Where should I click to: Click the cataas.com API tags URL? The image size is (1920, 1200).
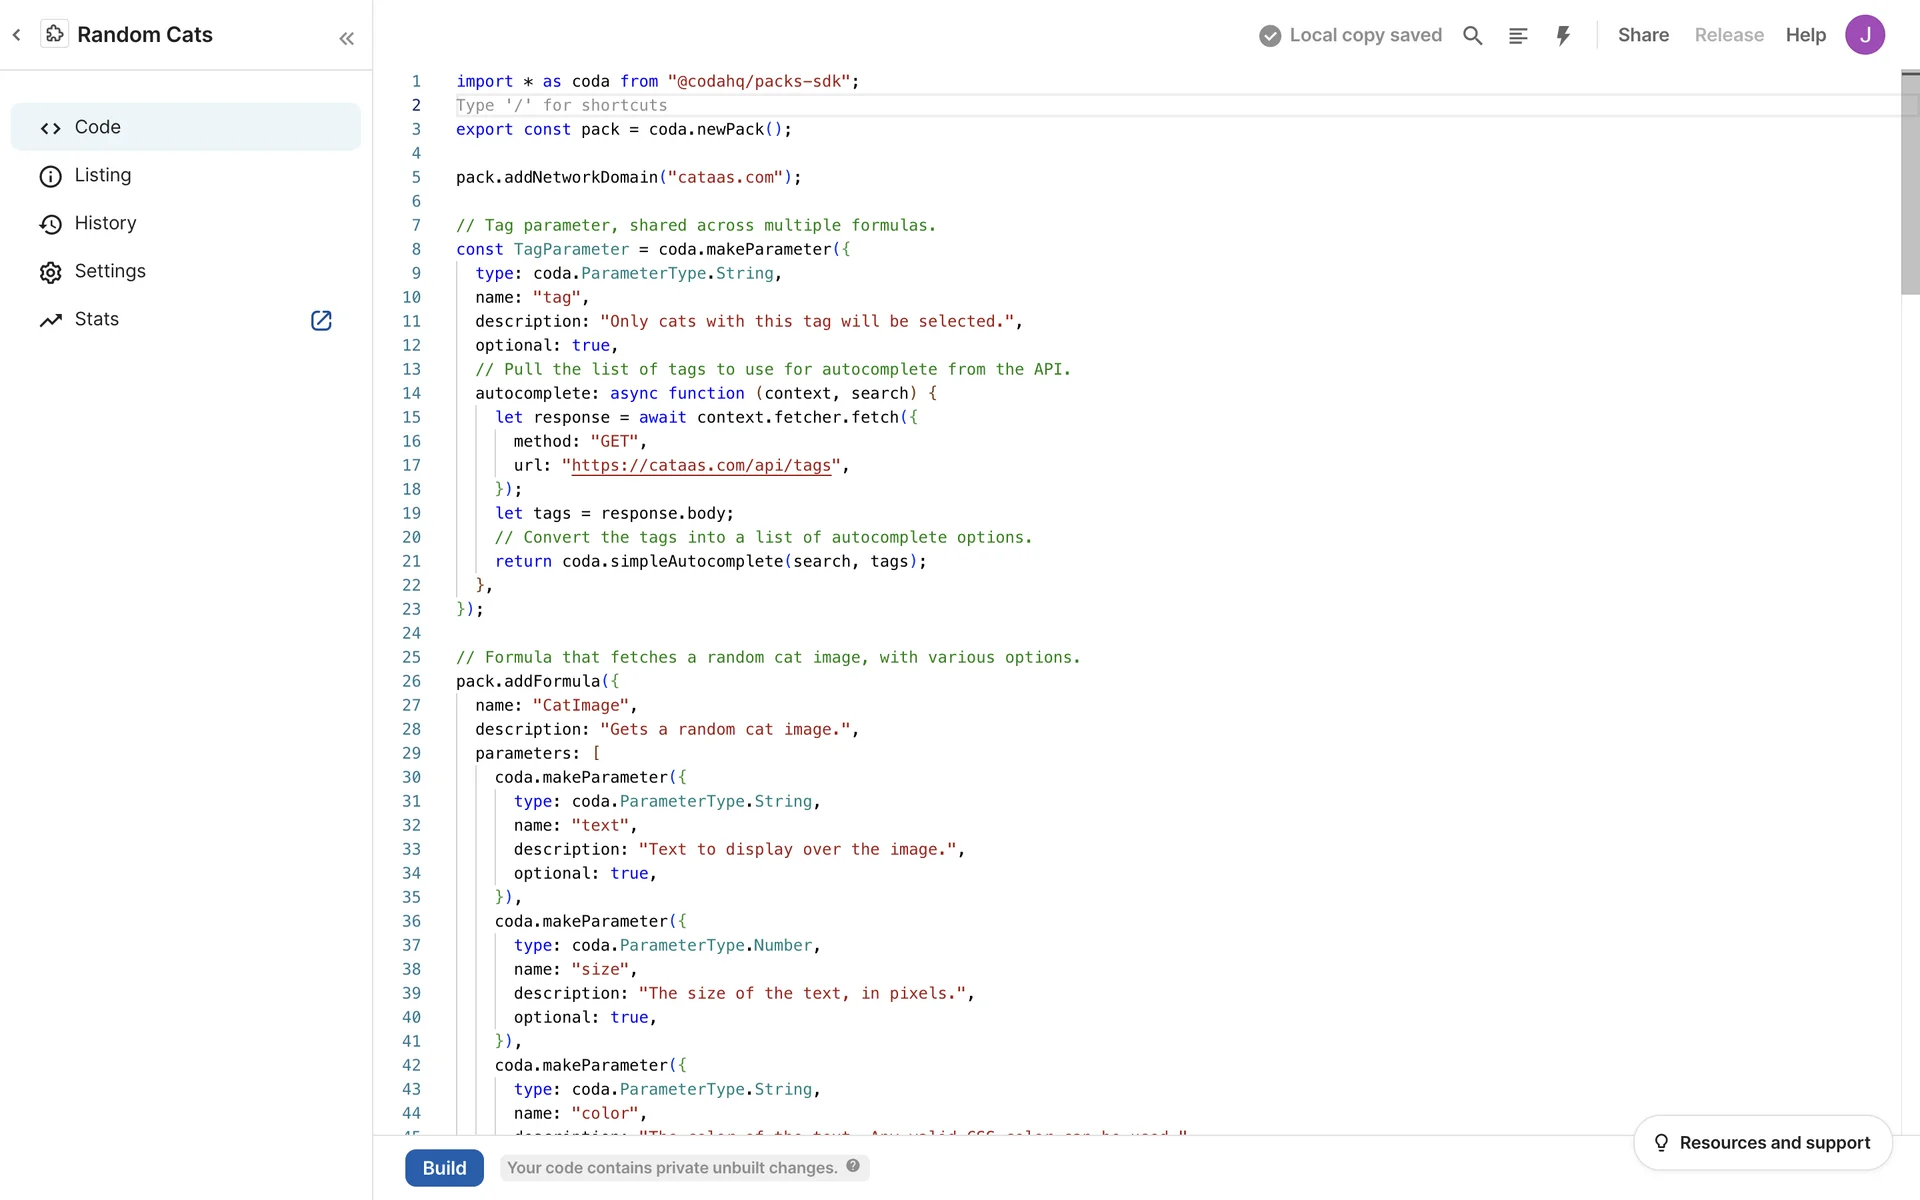(700, 465)
